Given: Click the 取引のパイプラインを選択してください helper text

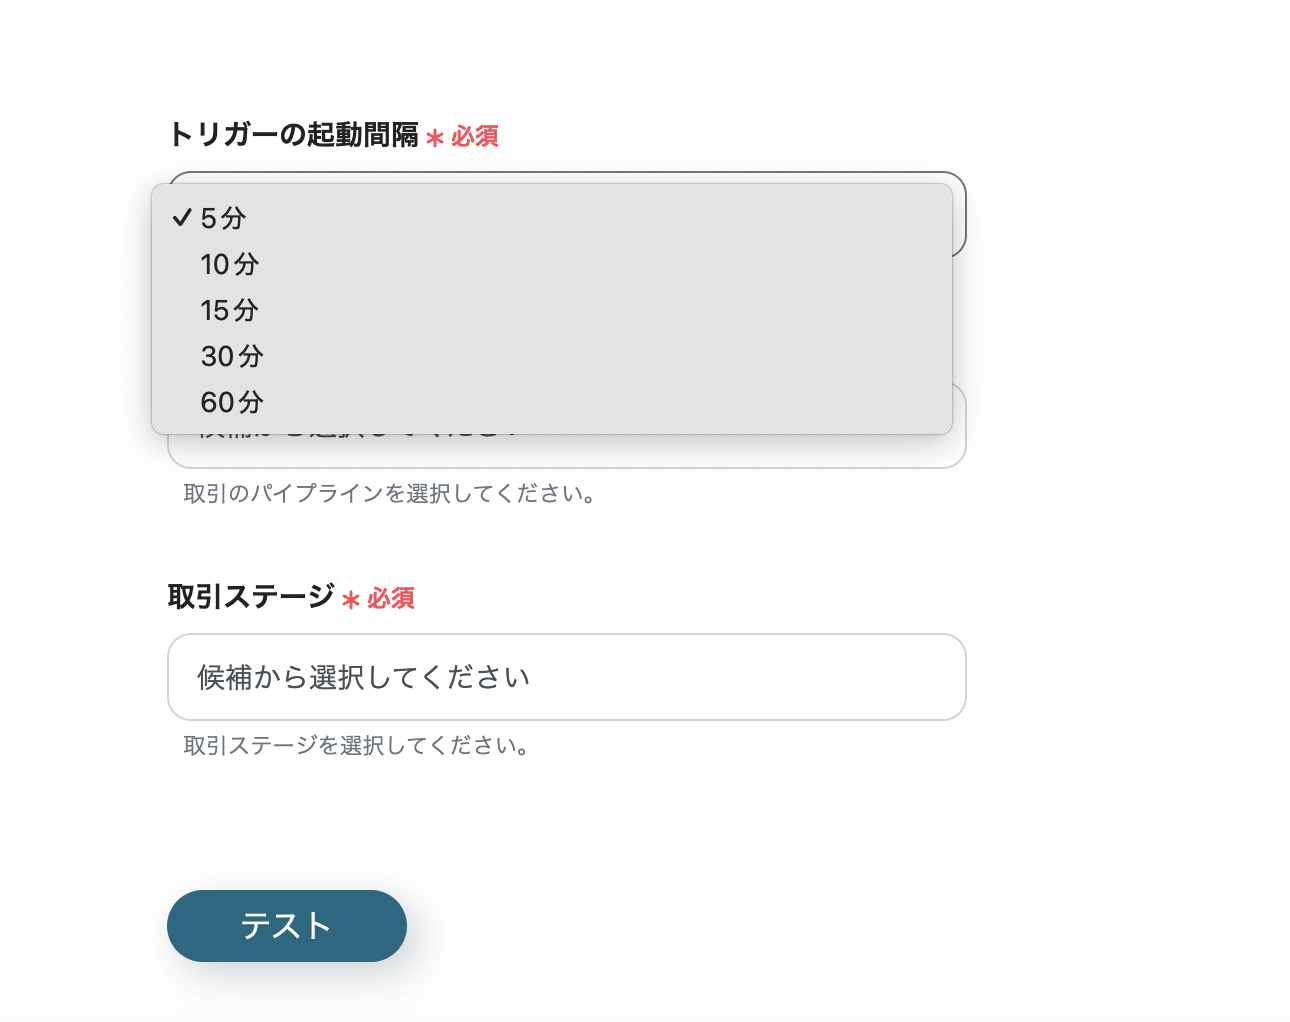Looking at the screenshot, I should click(x=388, y=493).
